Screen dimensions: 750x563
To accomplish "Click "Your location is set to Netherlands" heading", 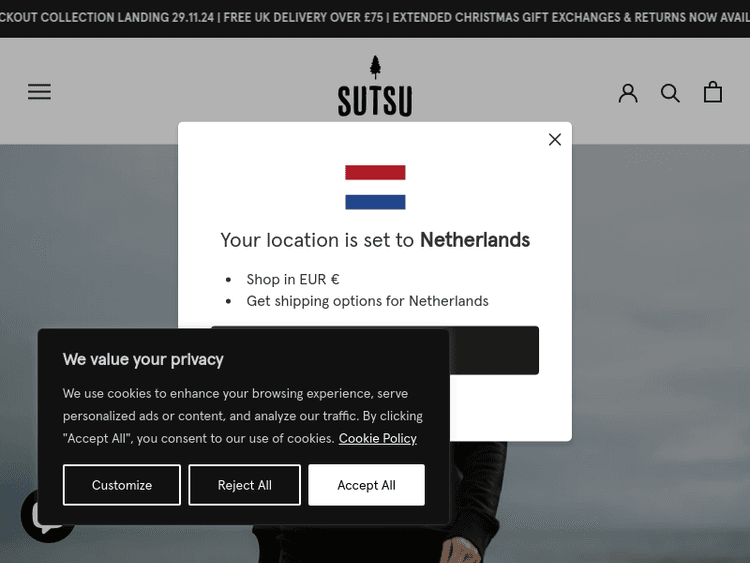I will click(375, 240).
